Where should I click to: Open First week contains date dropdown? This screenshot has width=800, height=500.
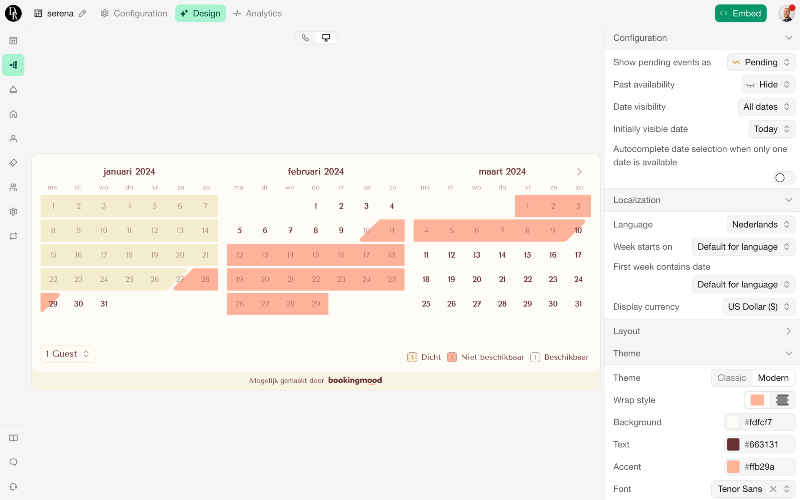[743, 285]
